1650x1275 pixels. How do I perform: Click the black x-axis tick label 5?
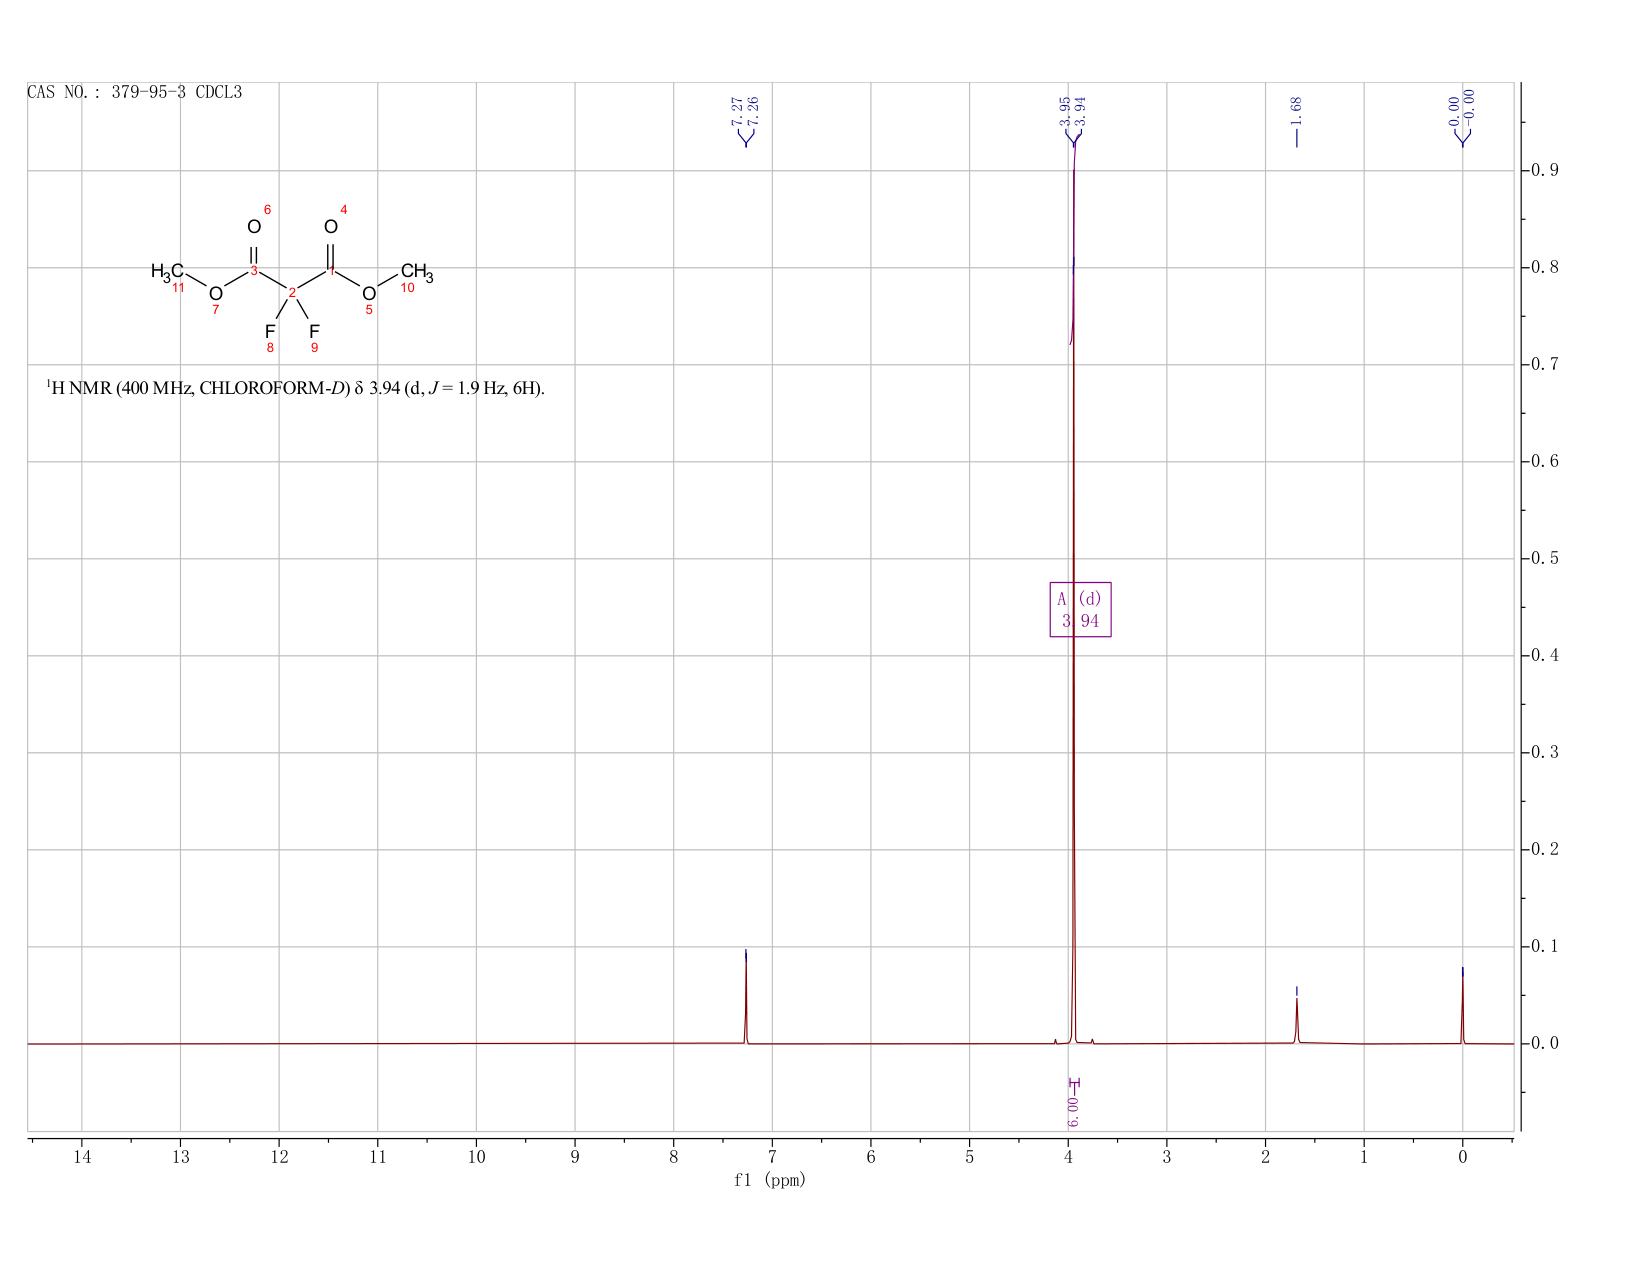point(970,1157)
